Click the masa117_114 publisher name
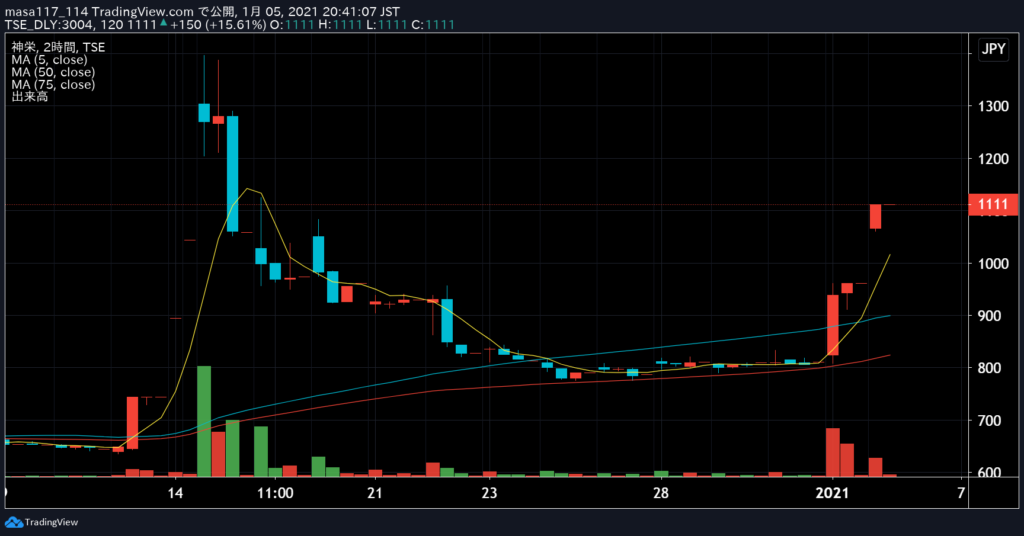 46,12
